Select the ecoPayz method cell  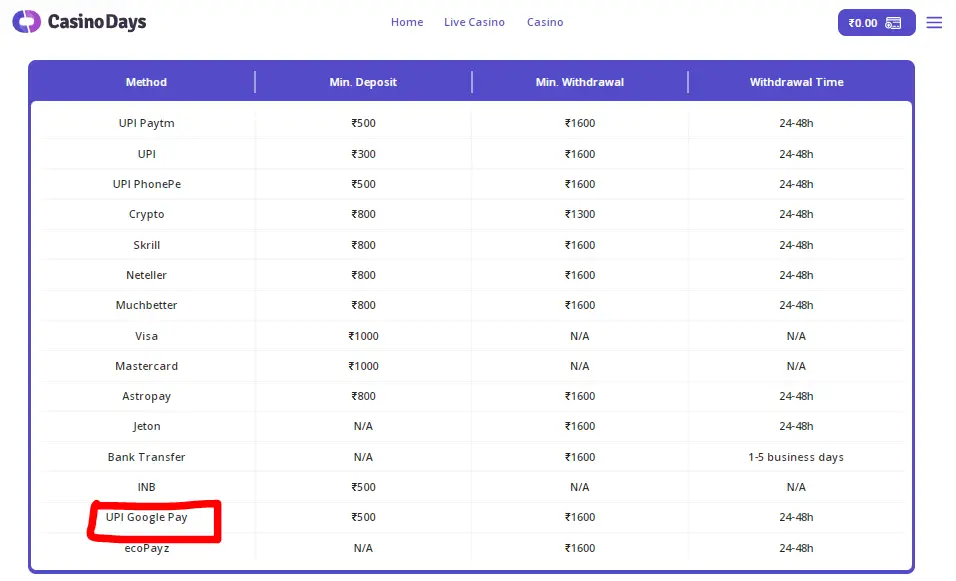click(147, 548)
